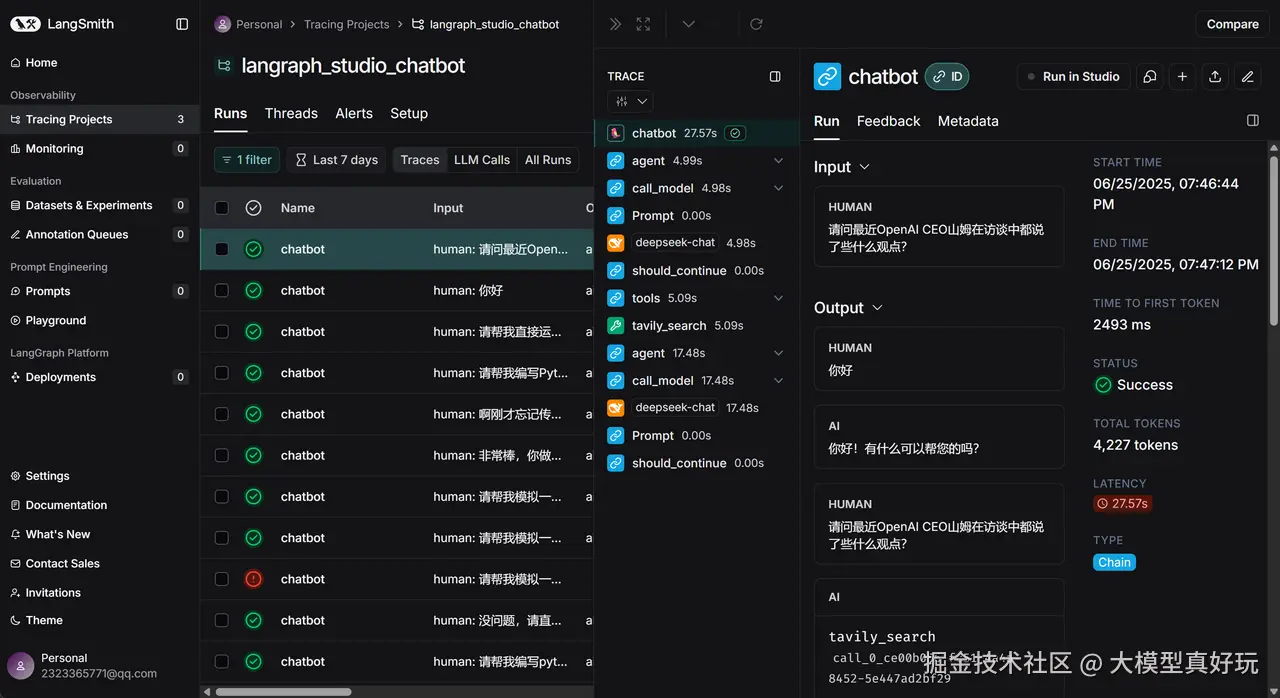Collapse the tools node in trace tree
The width and height of the screenshot is (1280, 698).
pyautogui.click(x=778, y=298)
